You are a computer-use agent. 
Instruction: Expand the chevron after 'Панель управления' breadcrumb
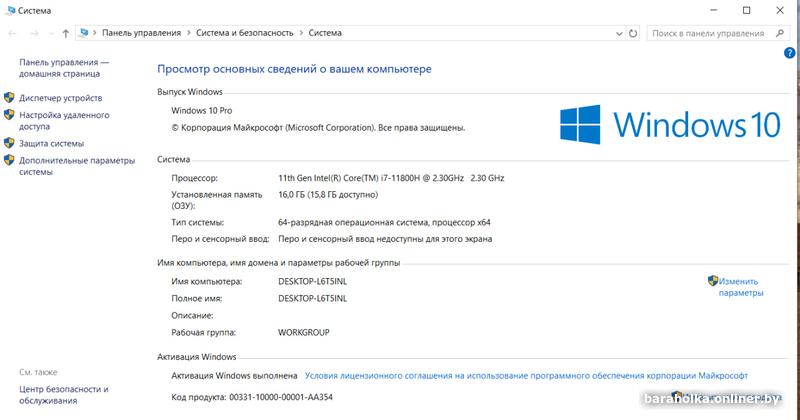coord(189,33)
